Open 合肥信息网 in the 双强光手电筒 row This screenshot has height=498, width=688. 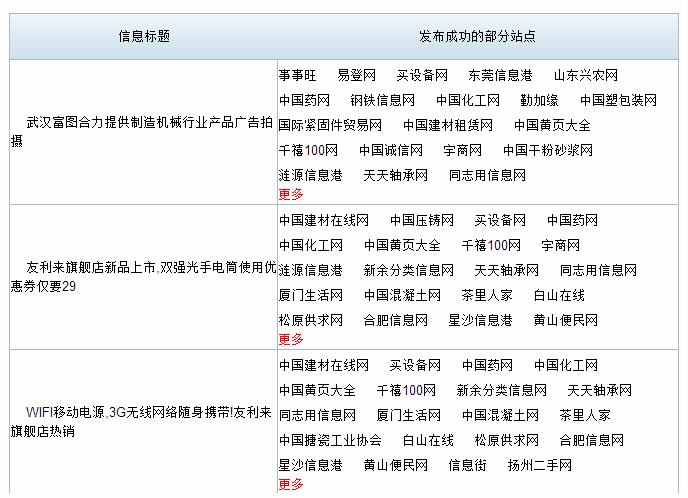pos(395,320)
